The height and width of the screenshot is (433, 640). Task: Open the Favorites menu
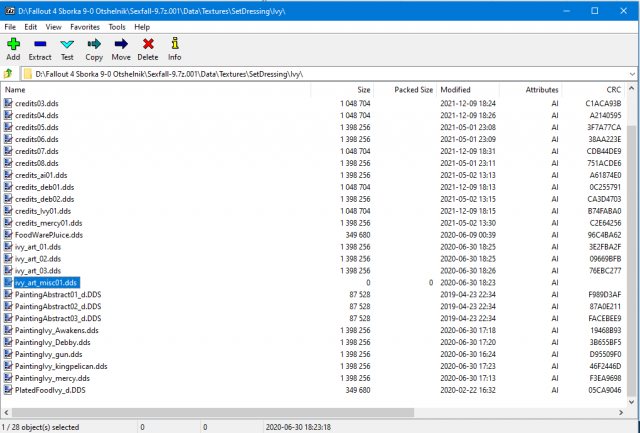(x=84, y=27)
